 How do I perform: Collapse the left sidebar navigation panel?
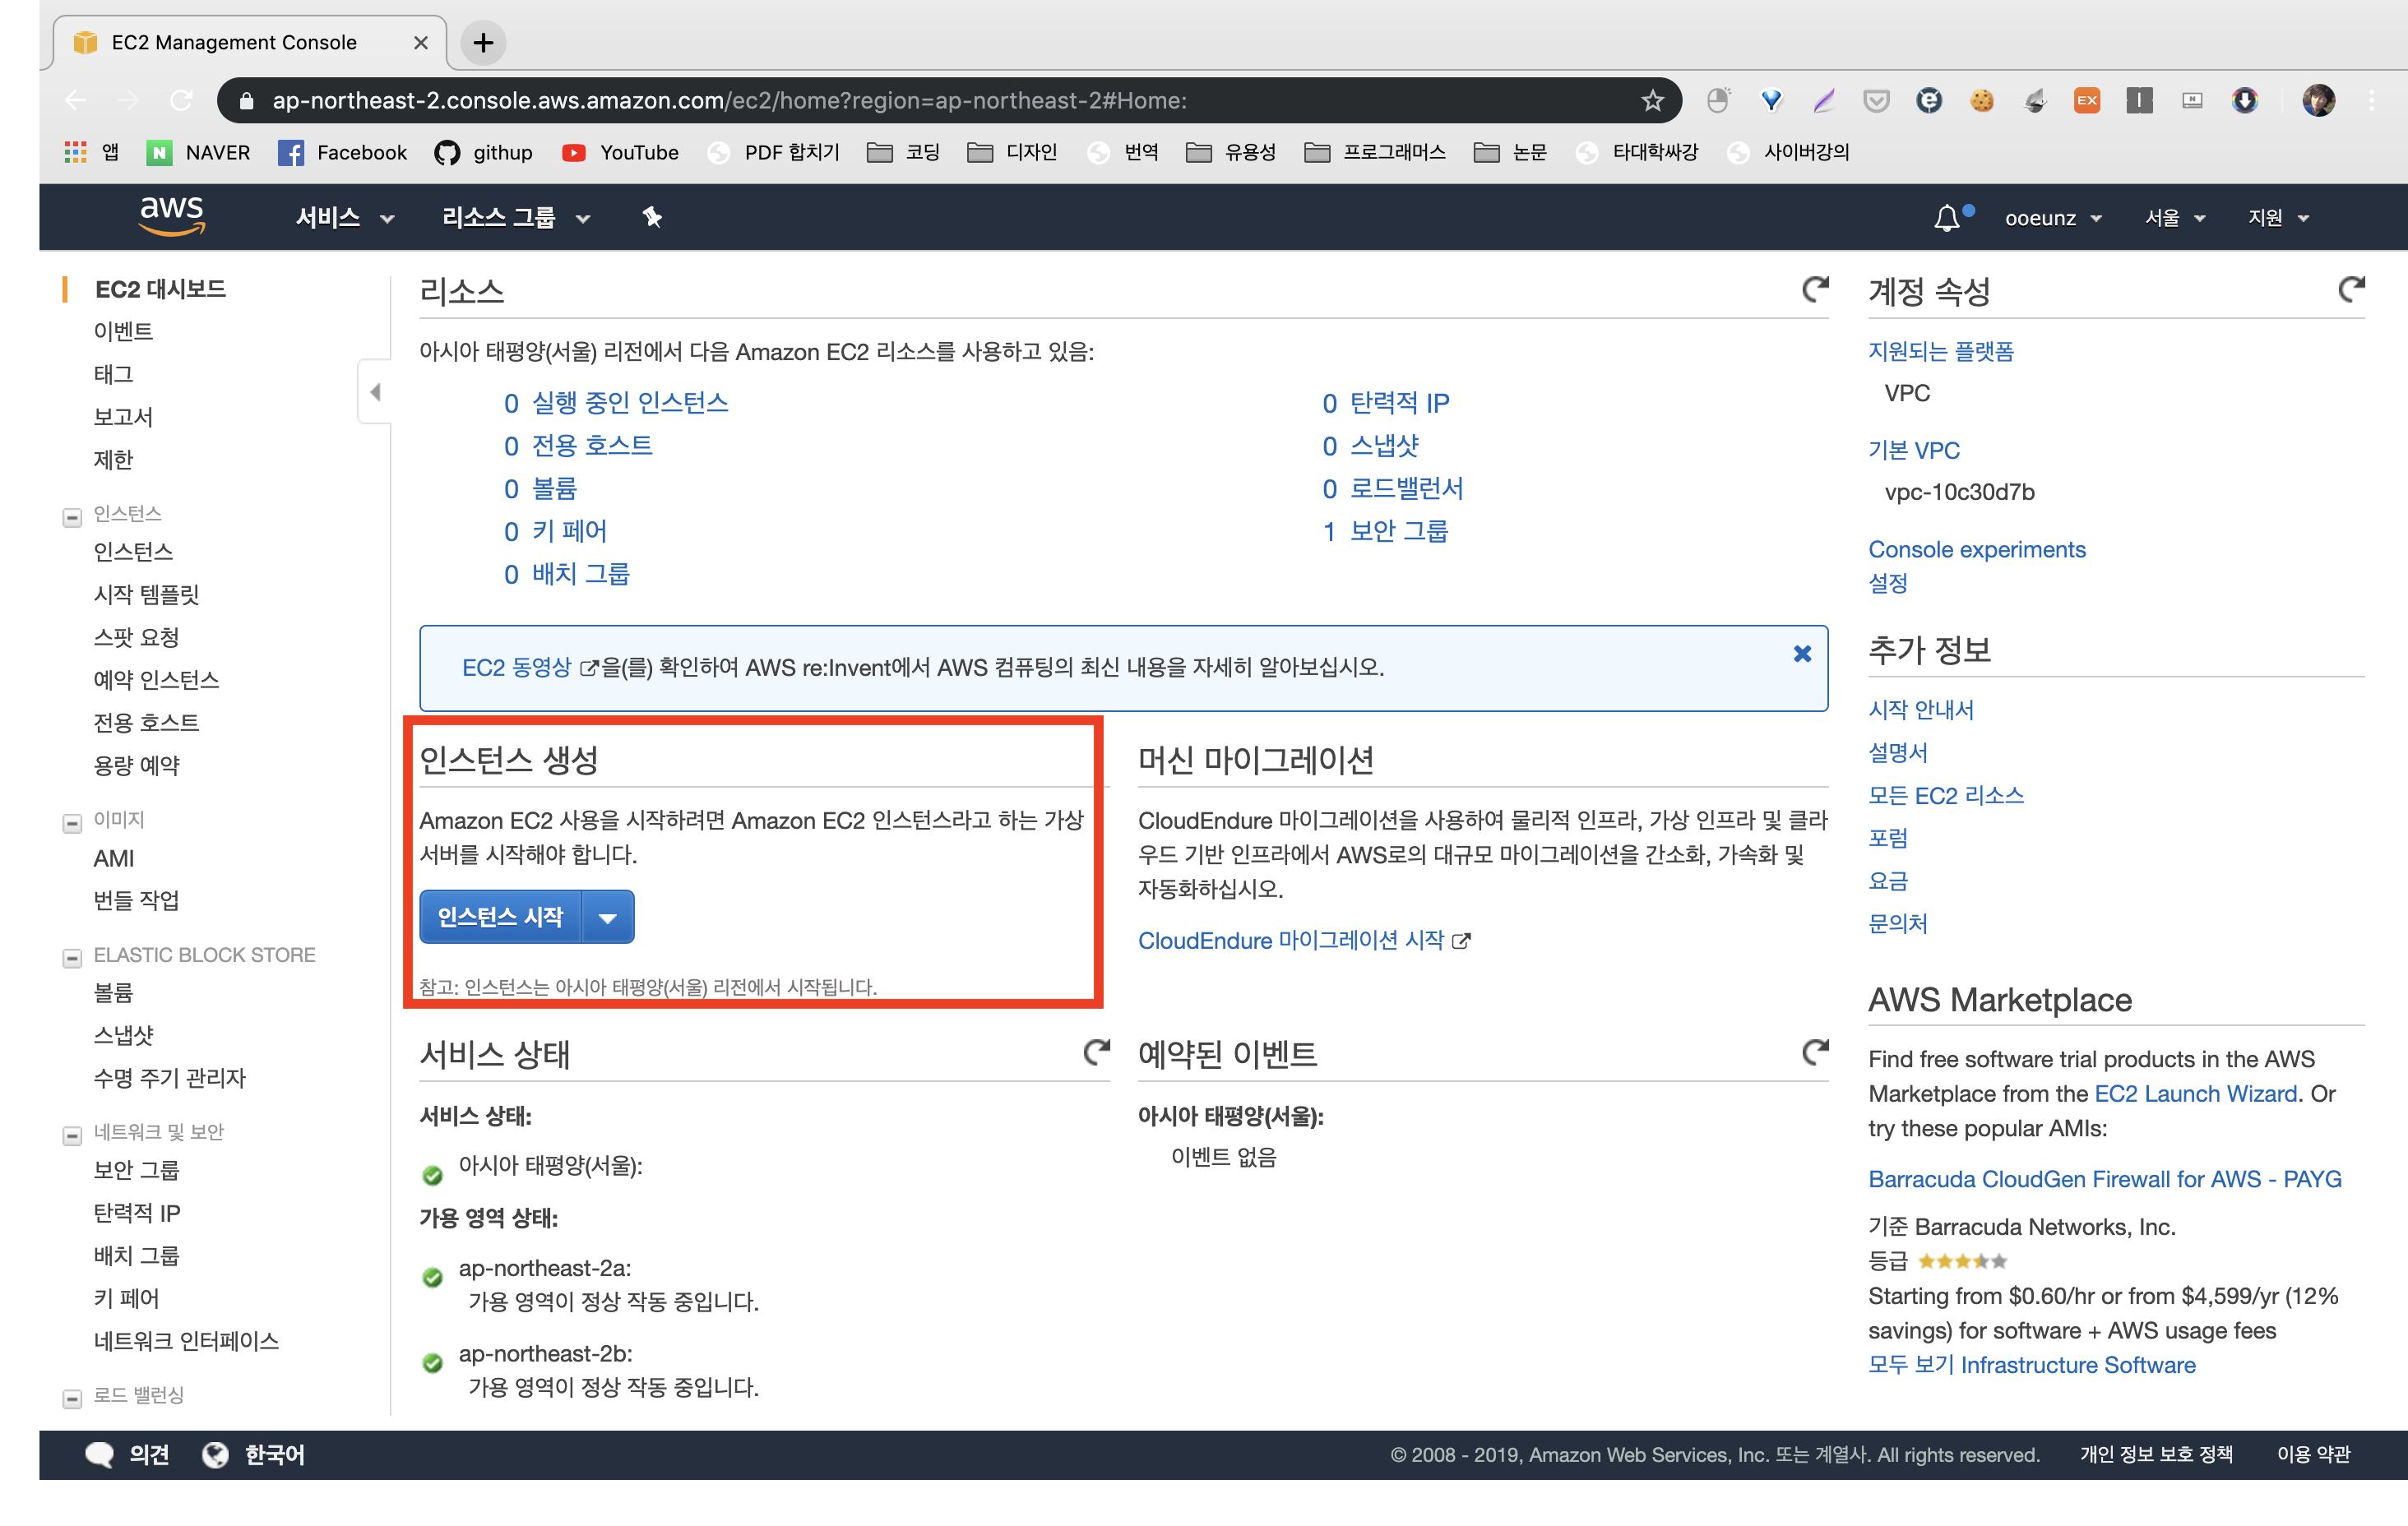375,392
